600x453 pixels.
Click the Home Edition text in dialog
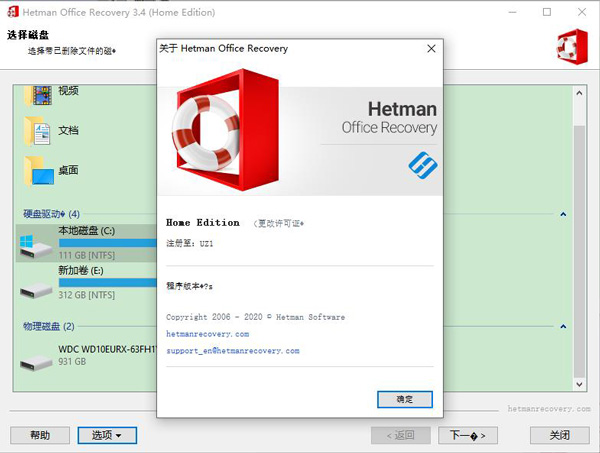coord(203,223)
